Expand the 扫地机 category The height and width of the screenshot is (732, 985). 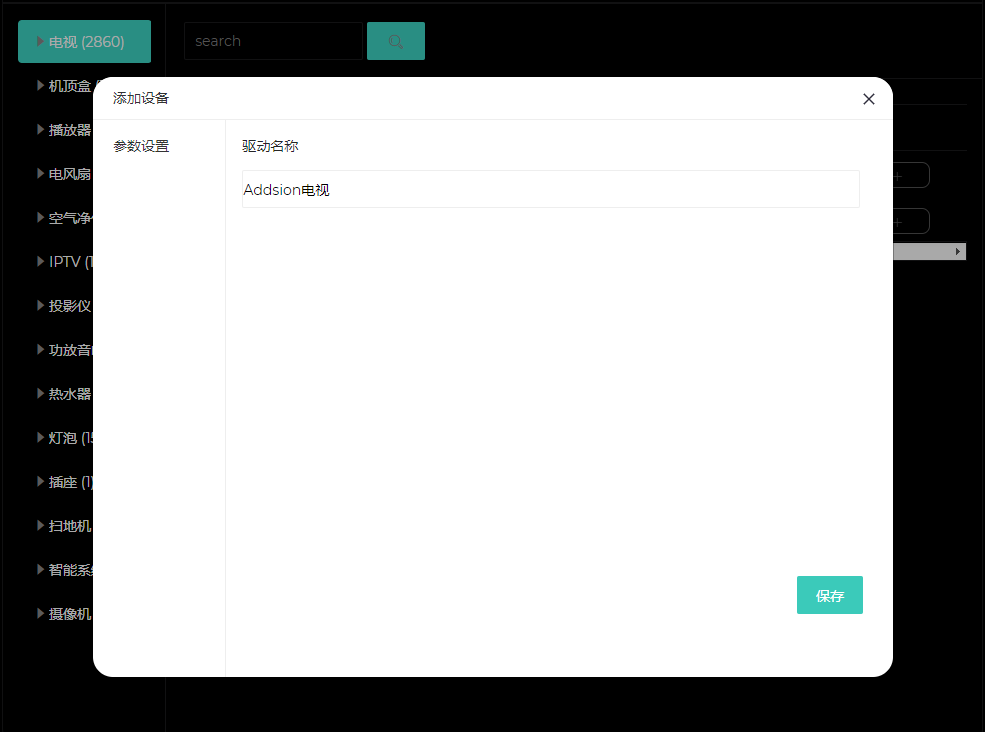(x=65, y=526)
